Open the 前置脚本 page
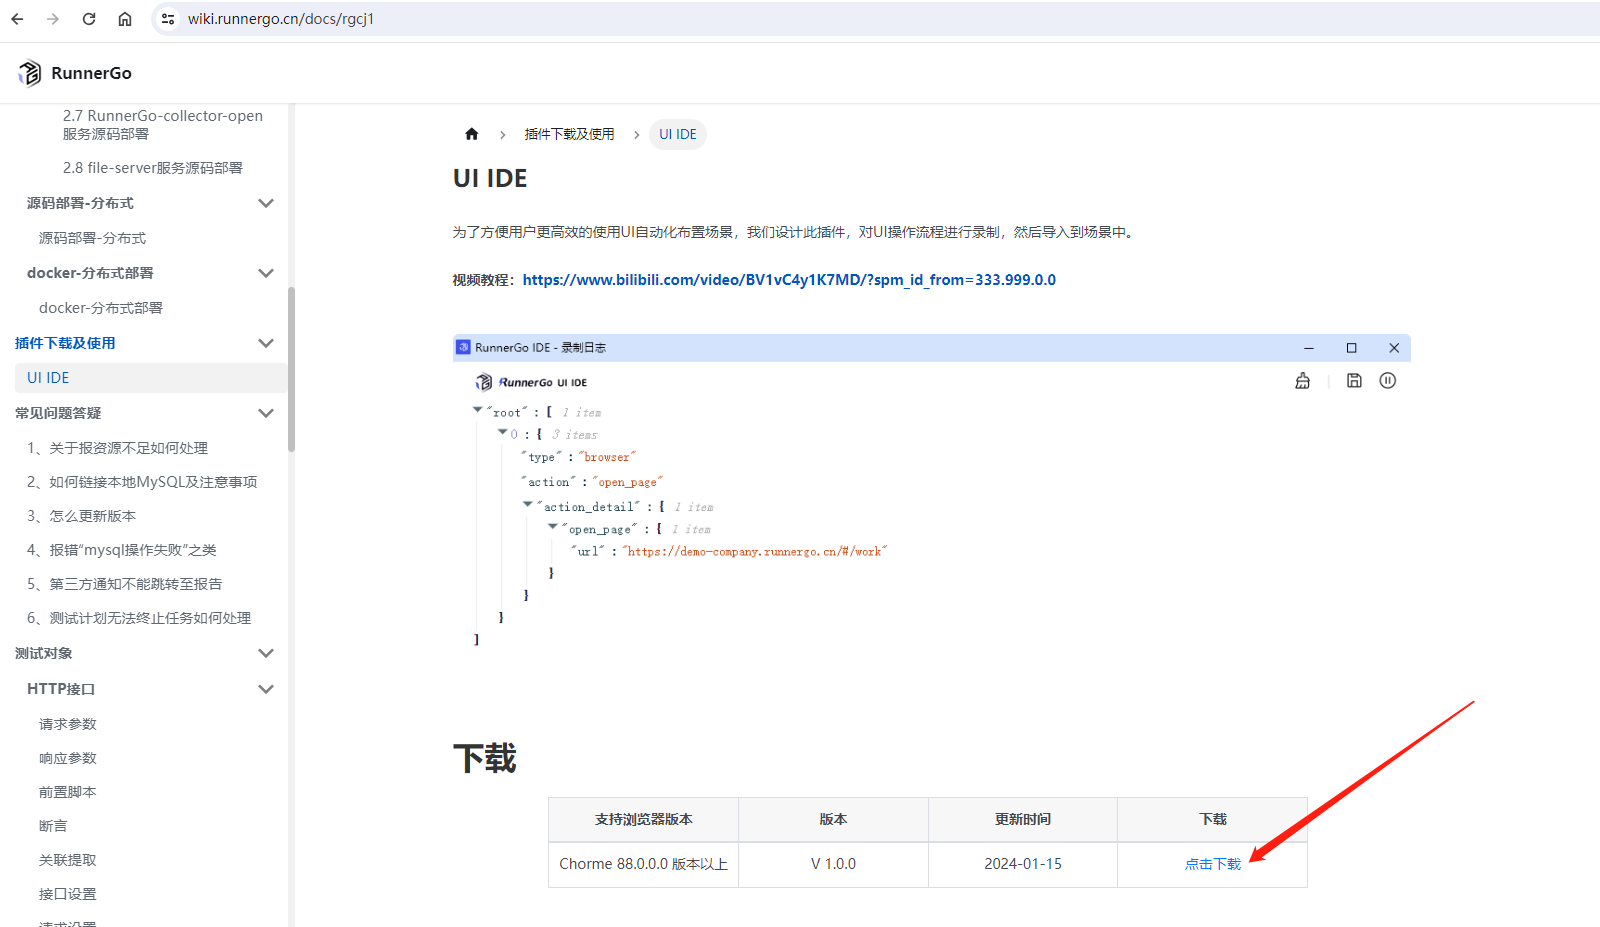The width and height of the screenshot is (1600, 927). click(68, 792)
